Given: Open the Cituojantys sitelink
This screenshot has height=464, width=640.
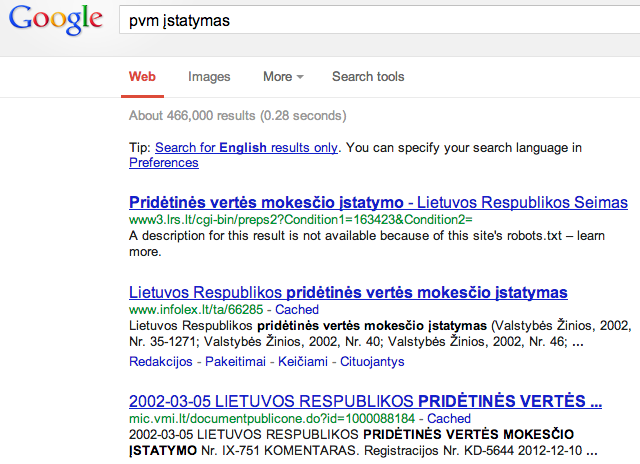Looking at the screenshot, I should [372, 362].
